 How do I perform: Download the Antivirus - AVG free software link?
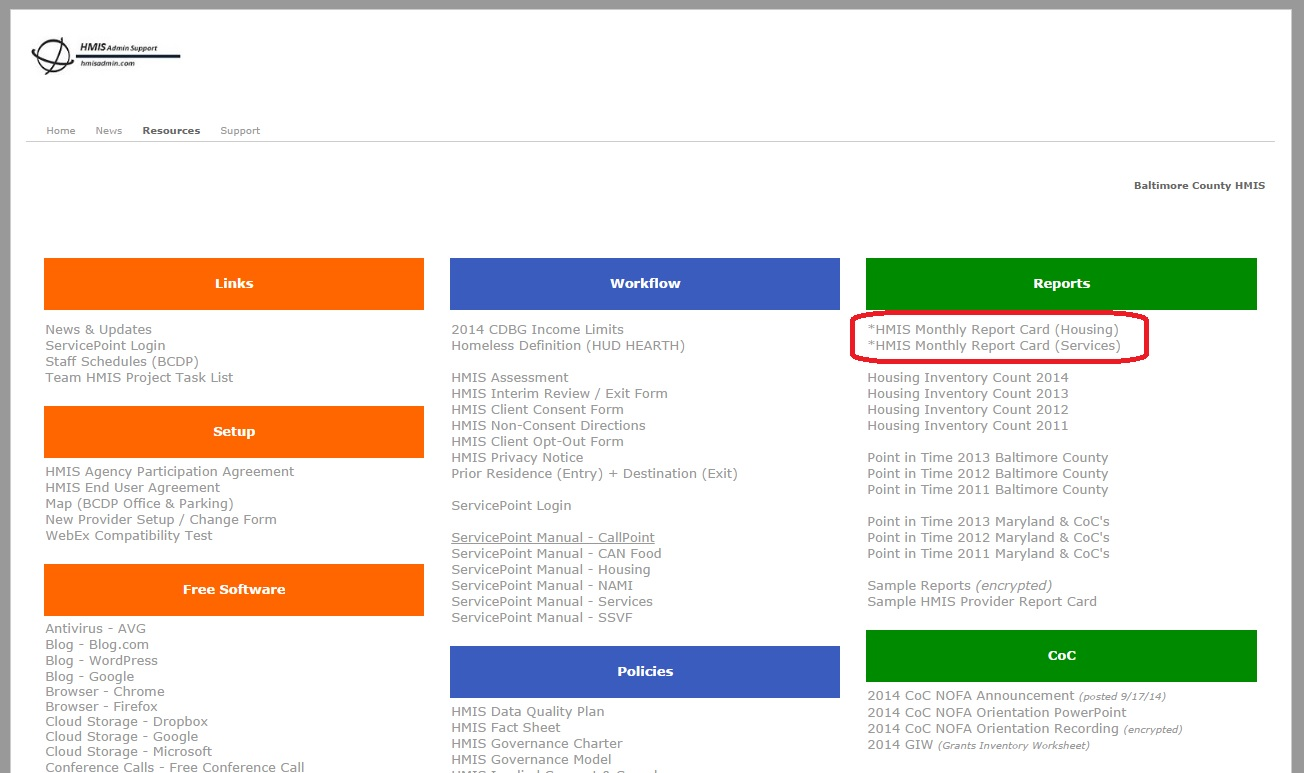click(95, 627)
